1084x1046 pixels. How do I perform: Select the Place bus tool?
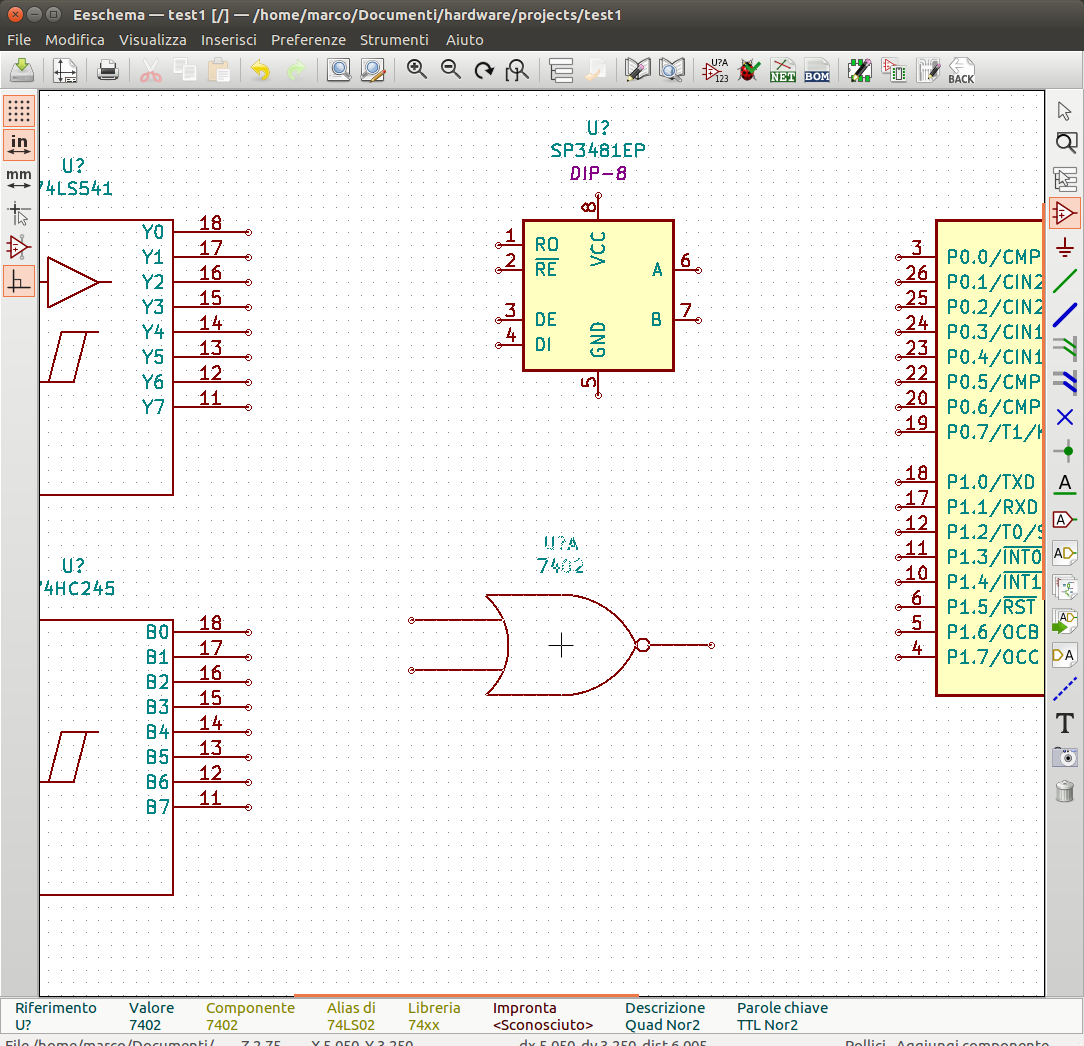coord(1065,315)
